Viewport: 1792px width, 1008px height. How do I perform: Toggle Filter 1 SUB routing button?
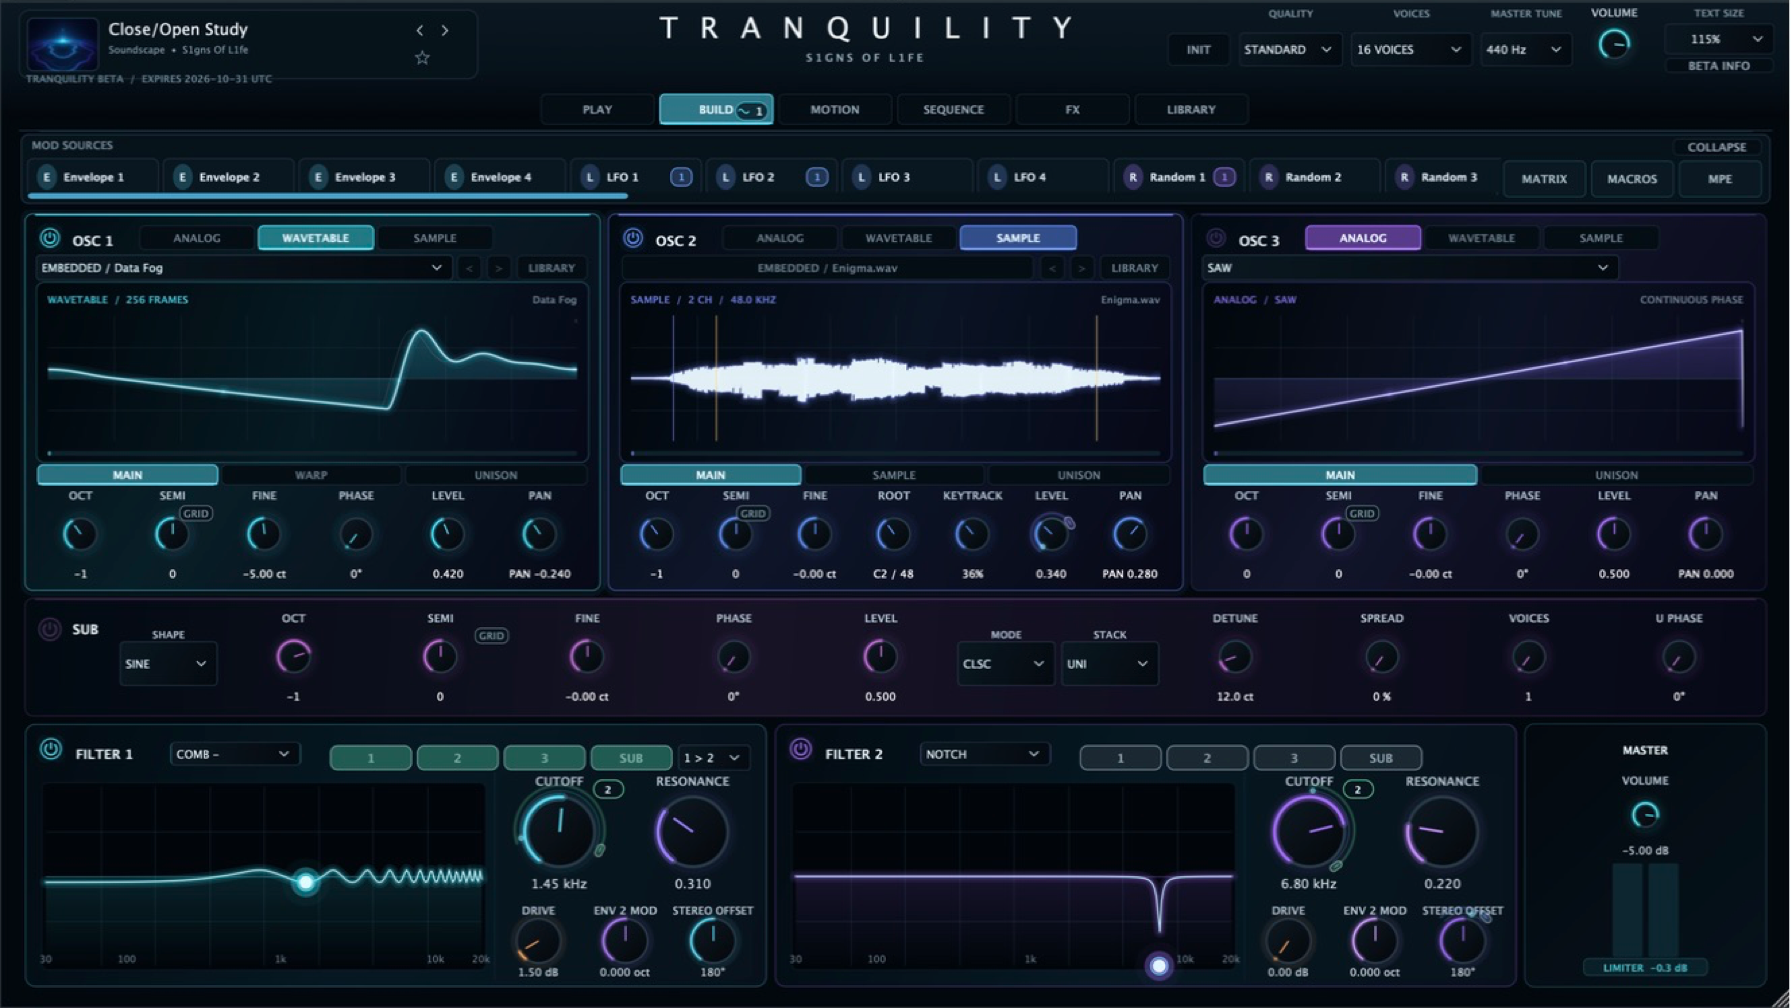point(631,758)
